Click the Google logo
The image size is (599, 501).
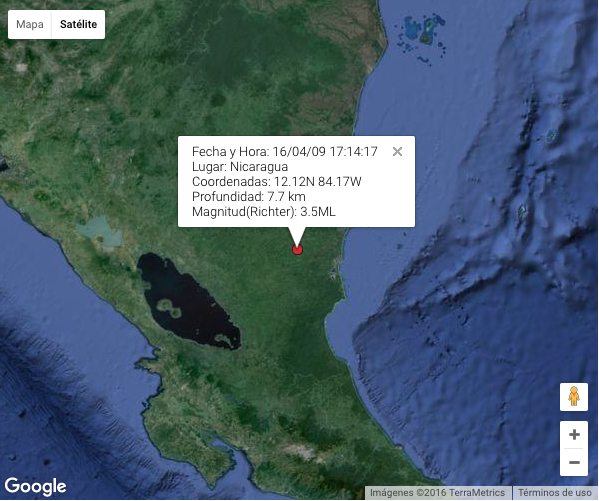[36, 486]
